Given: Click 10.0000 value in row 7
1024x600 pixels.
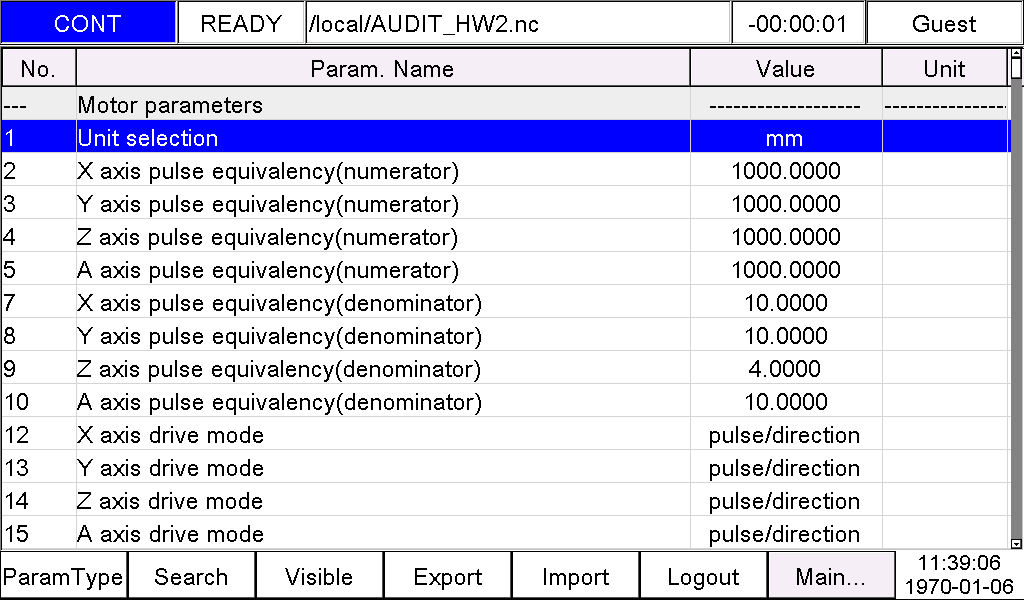Looking at the screenshot, I should (x=786, y=302).
